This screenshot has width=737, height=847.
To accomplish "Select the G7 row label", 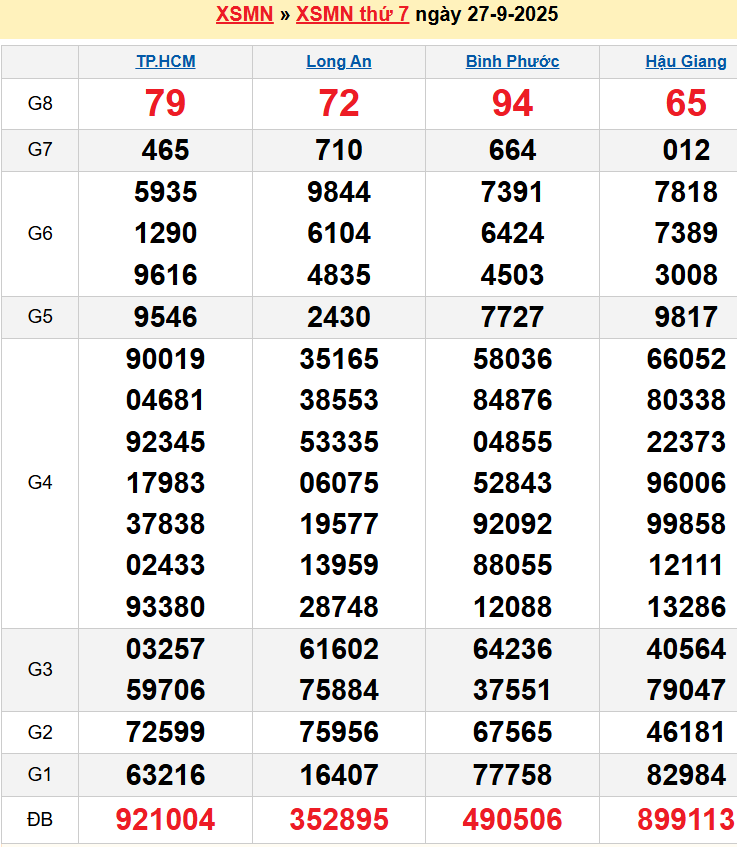I will click(40, 150).
